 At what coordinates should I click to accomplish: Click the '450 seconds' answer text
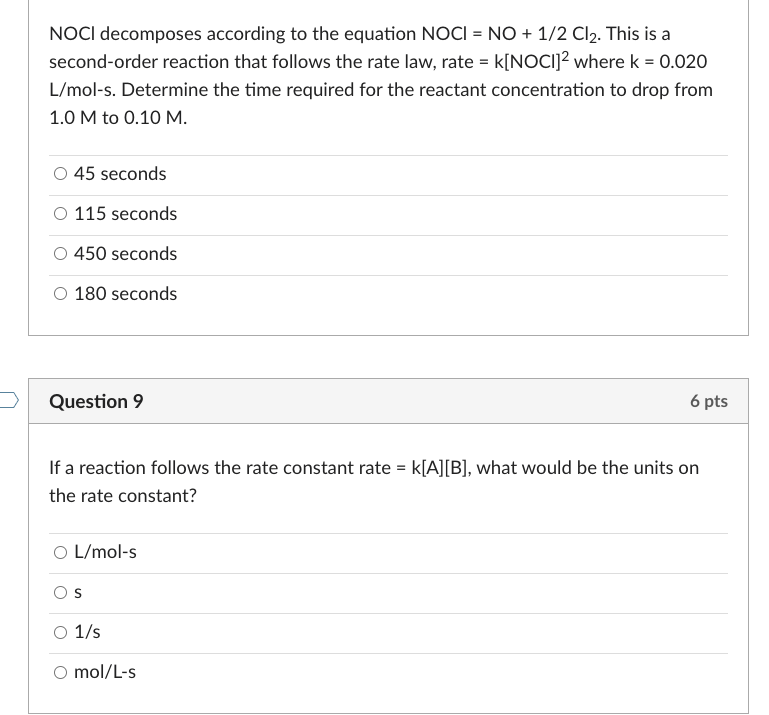(x=126, y=254)
